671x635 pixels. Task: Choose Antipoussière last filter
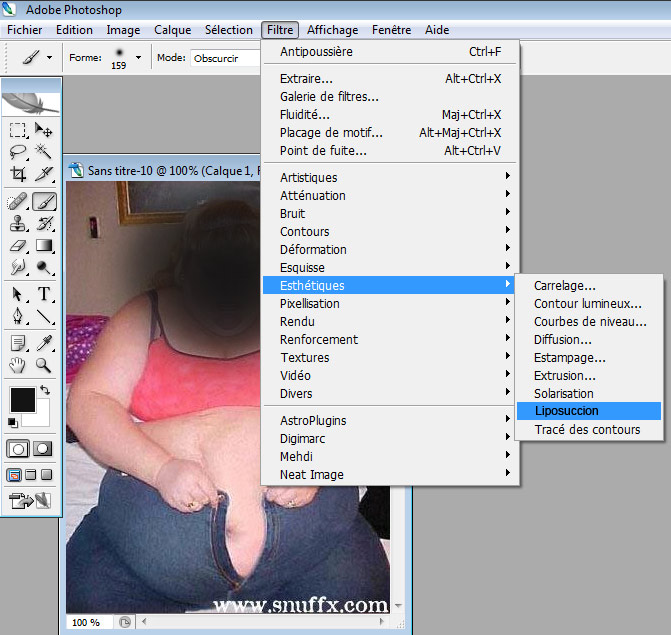coord(389,51)
